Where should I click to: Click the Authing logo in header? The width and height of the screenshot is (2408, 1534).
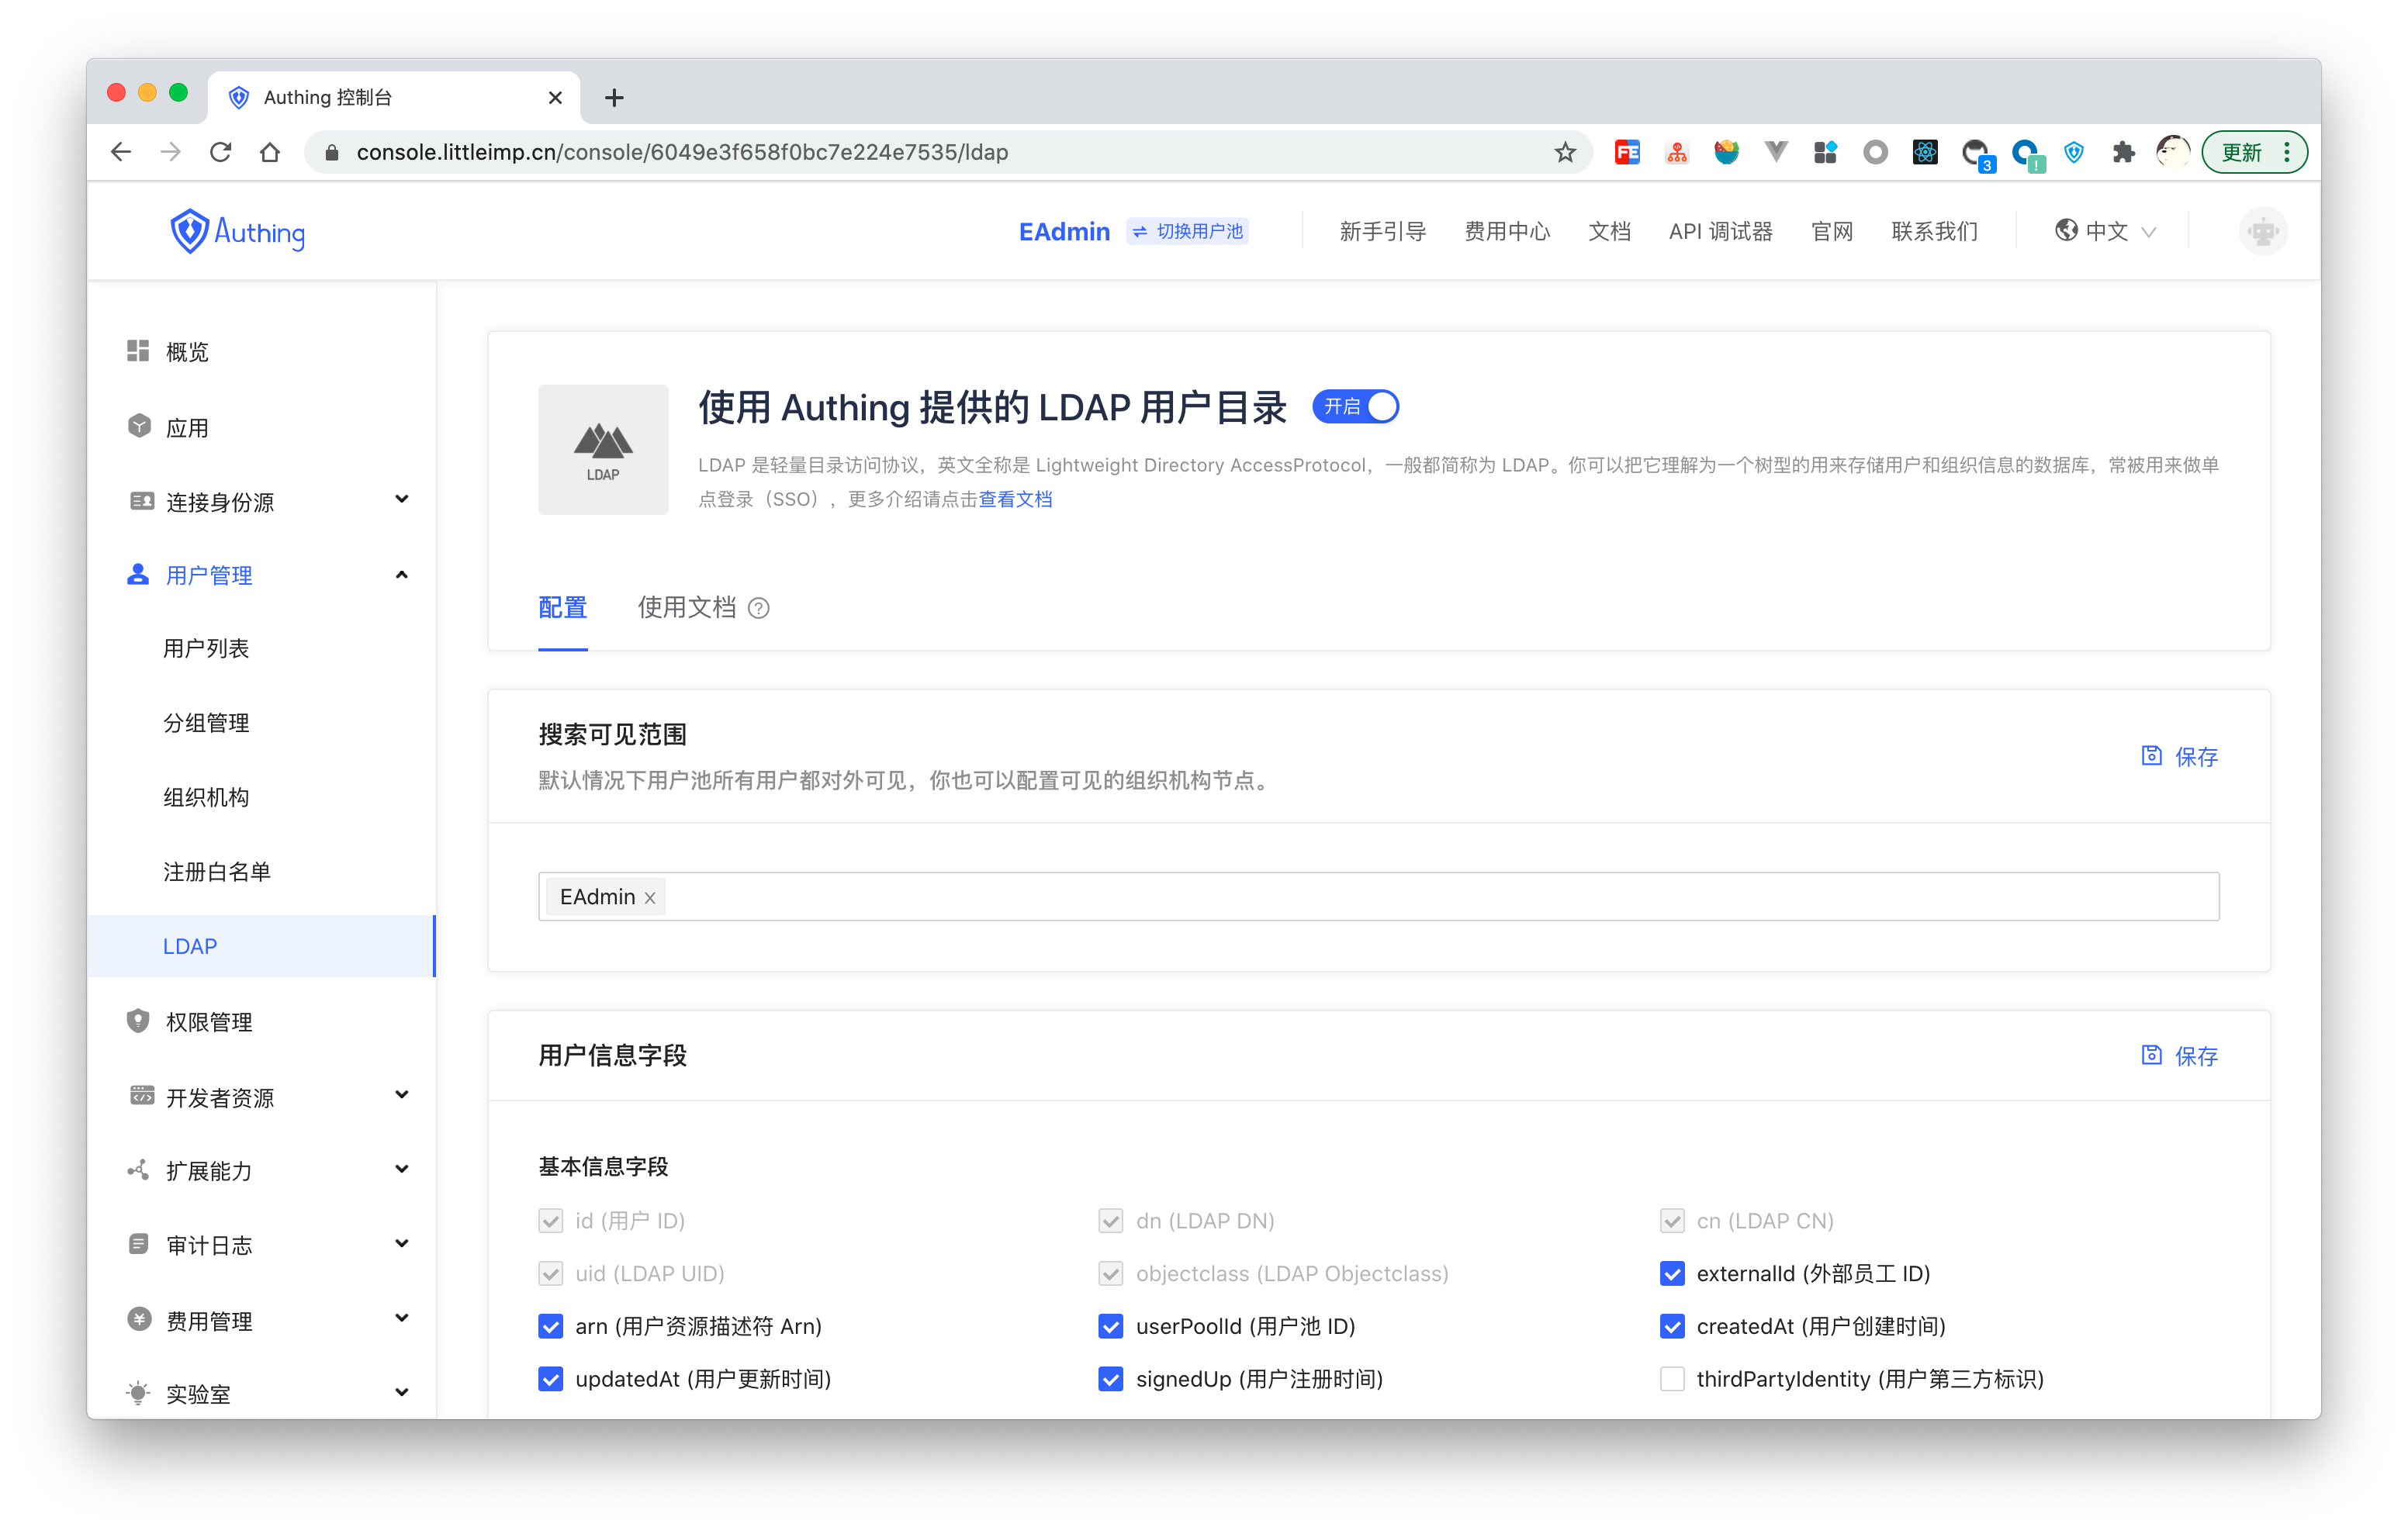coord(237,231)
